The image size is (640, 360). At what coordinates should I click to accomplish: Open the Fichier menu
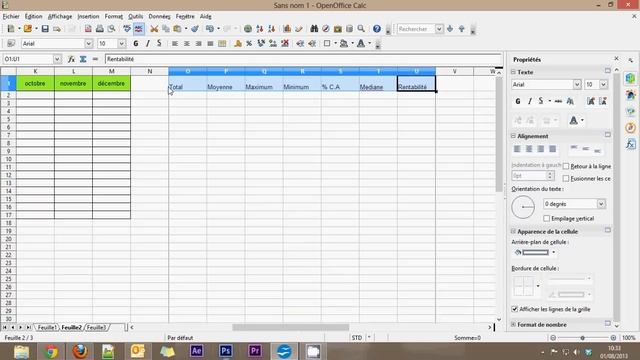pos(11,16)
